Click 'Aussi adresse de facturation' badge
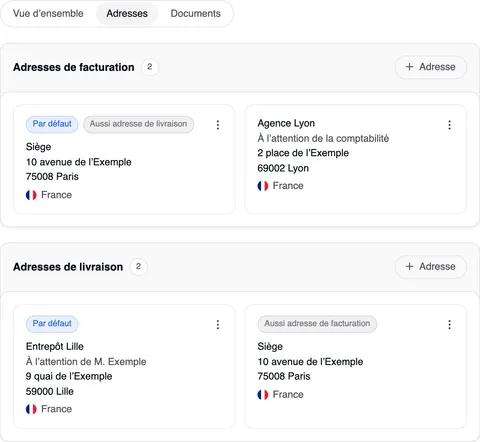Viewport: 480px width, 442px height. tap(317, 324)
